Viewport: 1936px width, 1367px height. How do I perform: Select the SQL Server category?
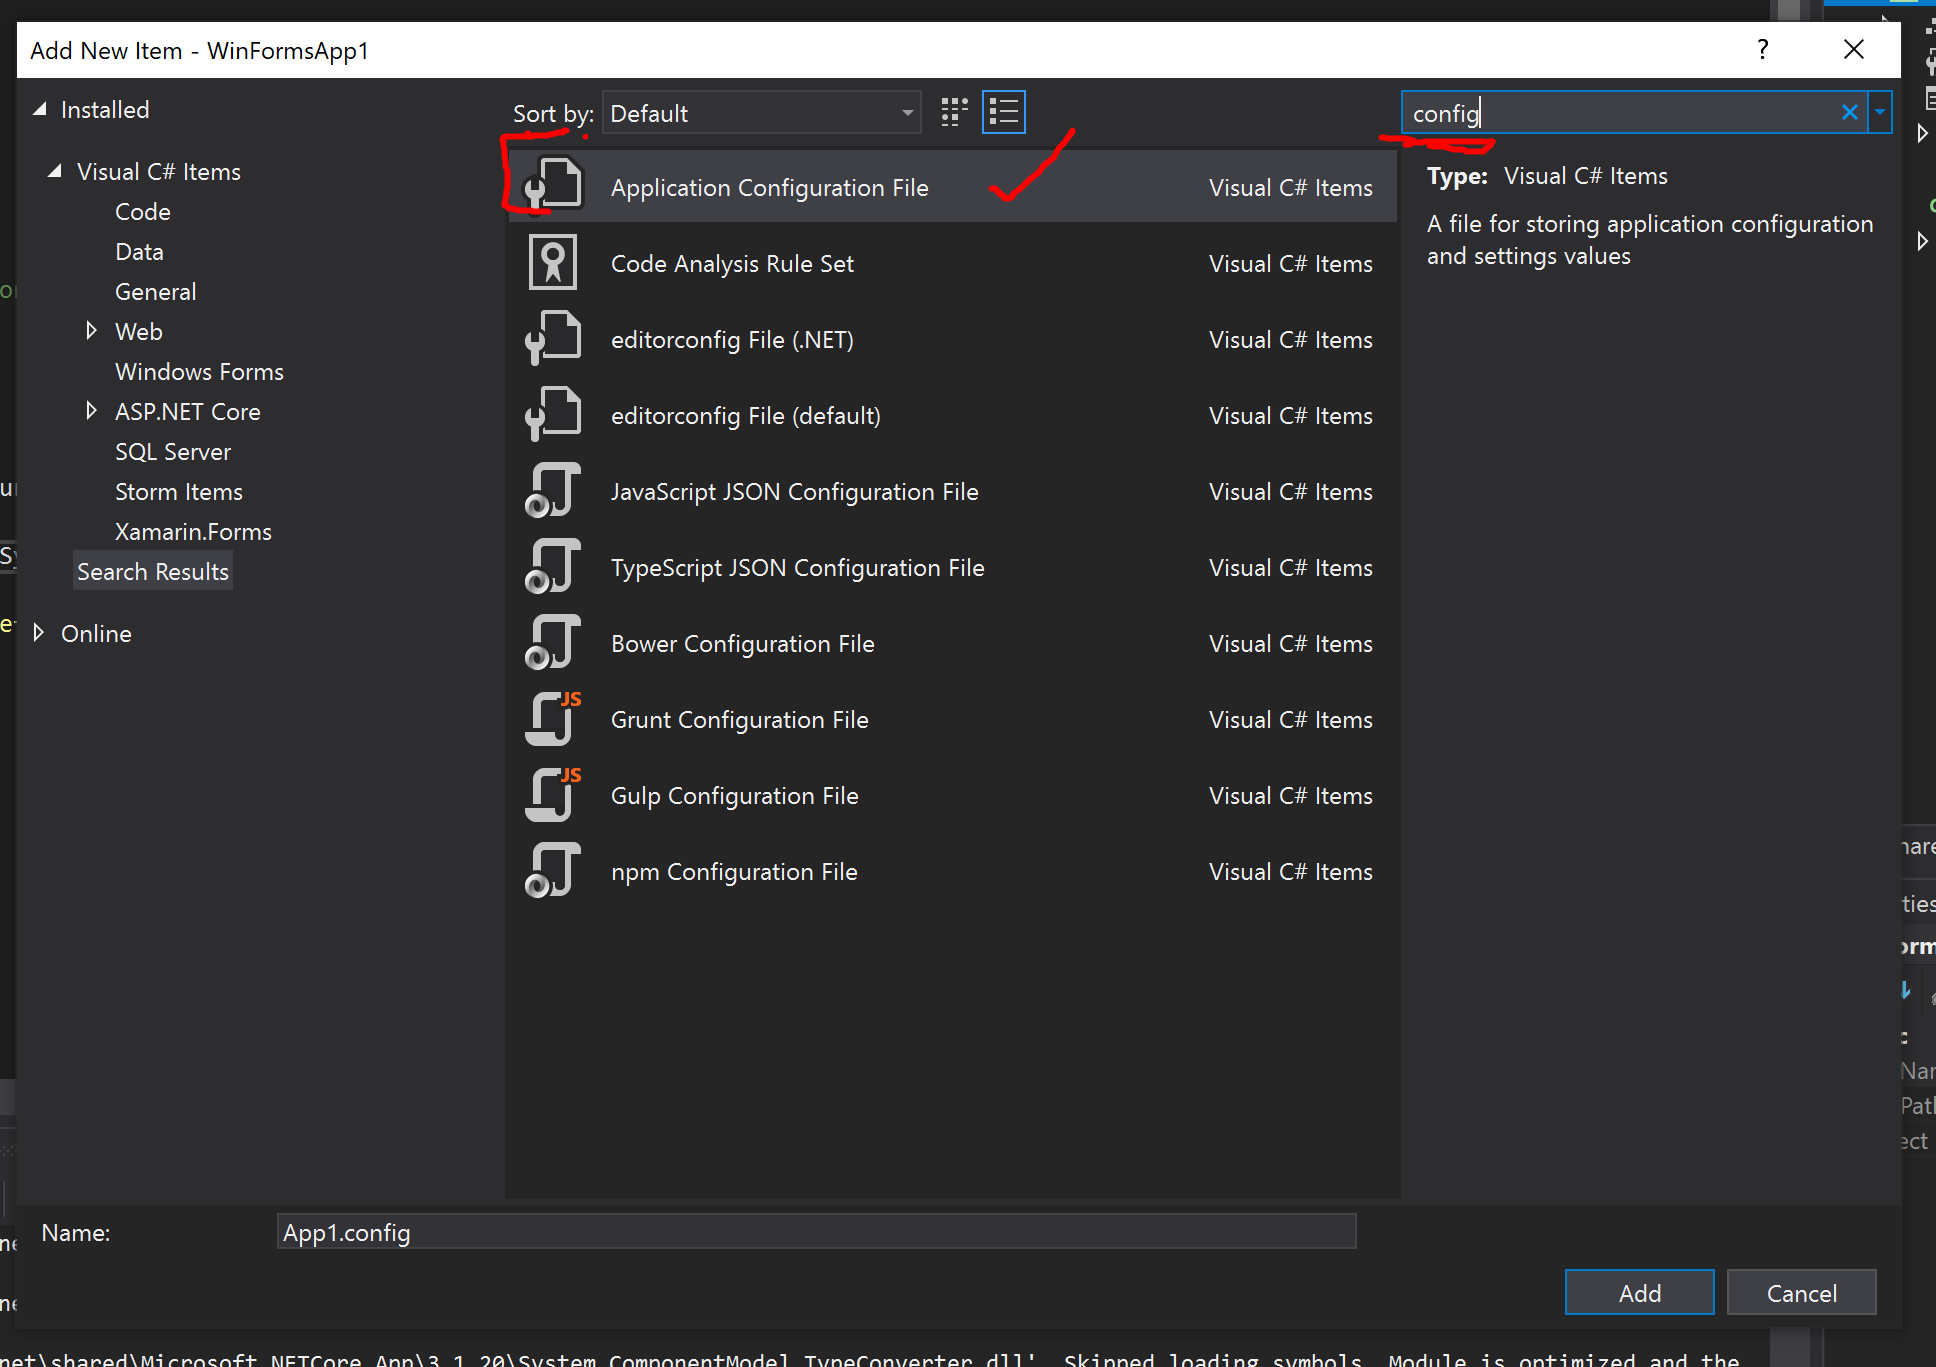click(x=173, y=452)
